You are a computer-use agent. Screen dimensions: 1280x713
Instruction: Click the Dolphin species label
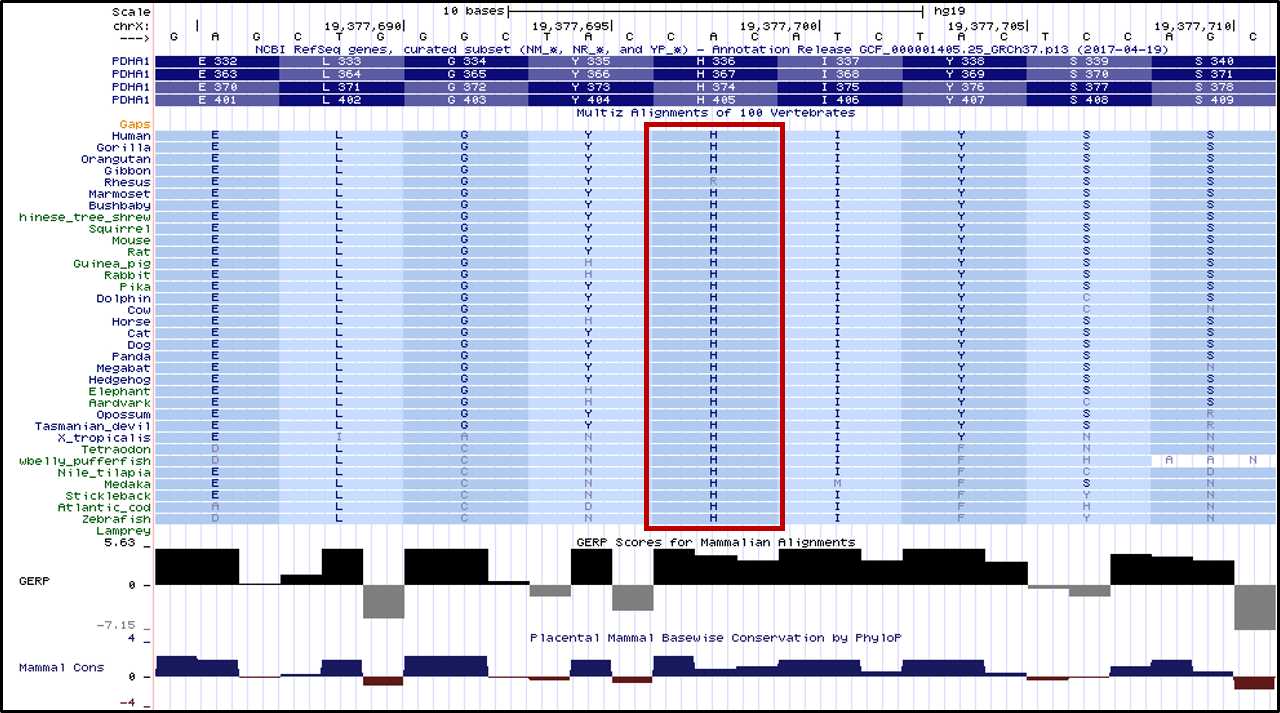pos(124,299)
